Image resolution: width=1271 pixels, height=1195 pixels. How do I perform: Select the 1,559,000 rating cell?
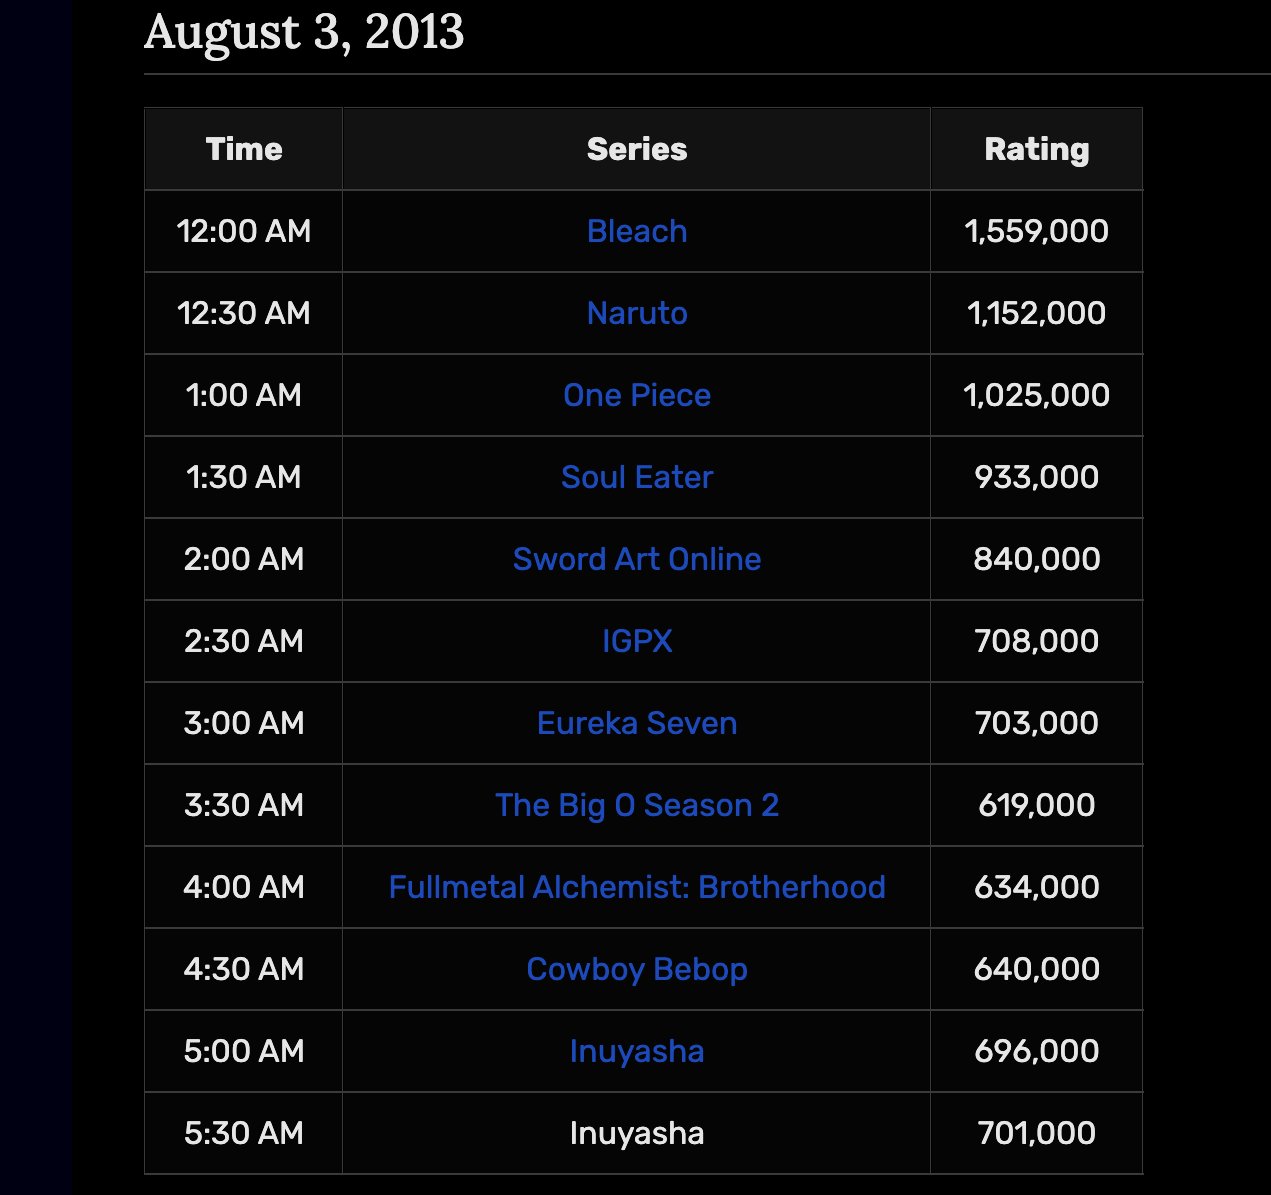tap(1037, 231)
